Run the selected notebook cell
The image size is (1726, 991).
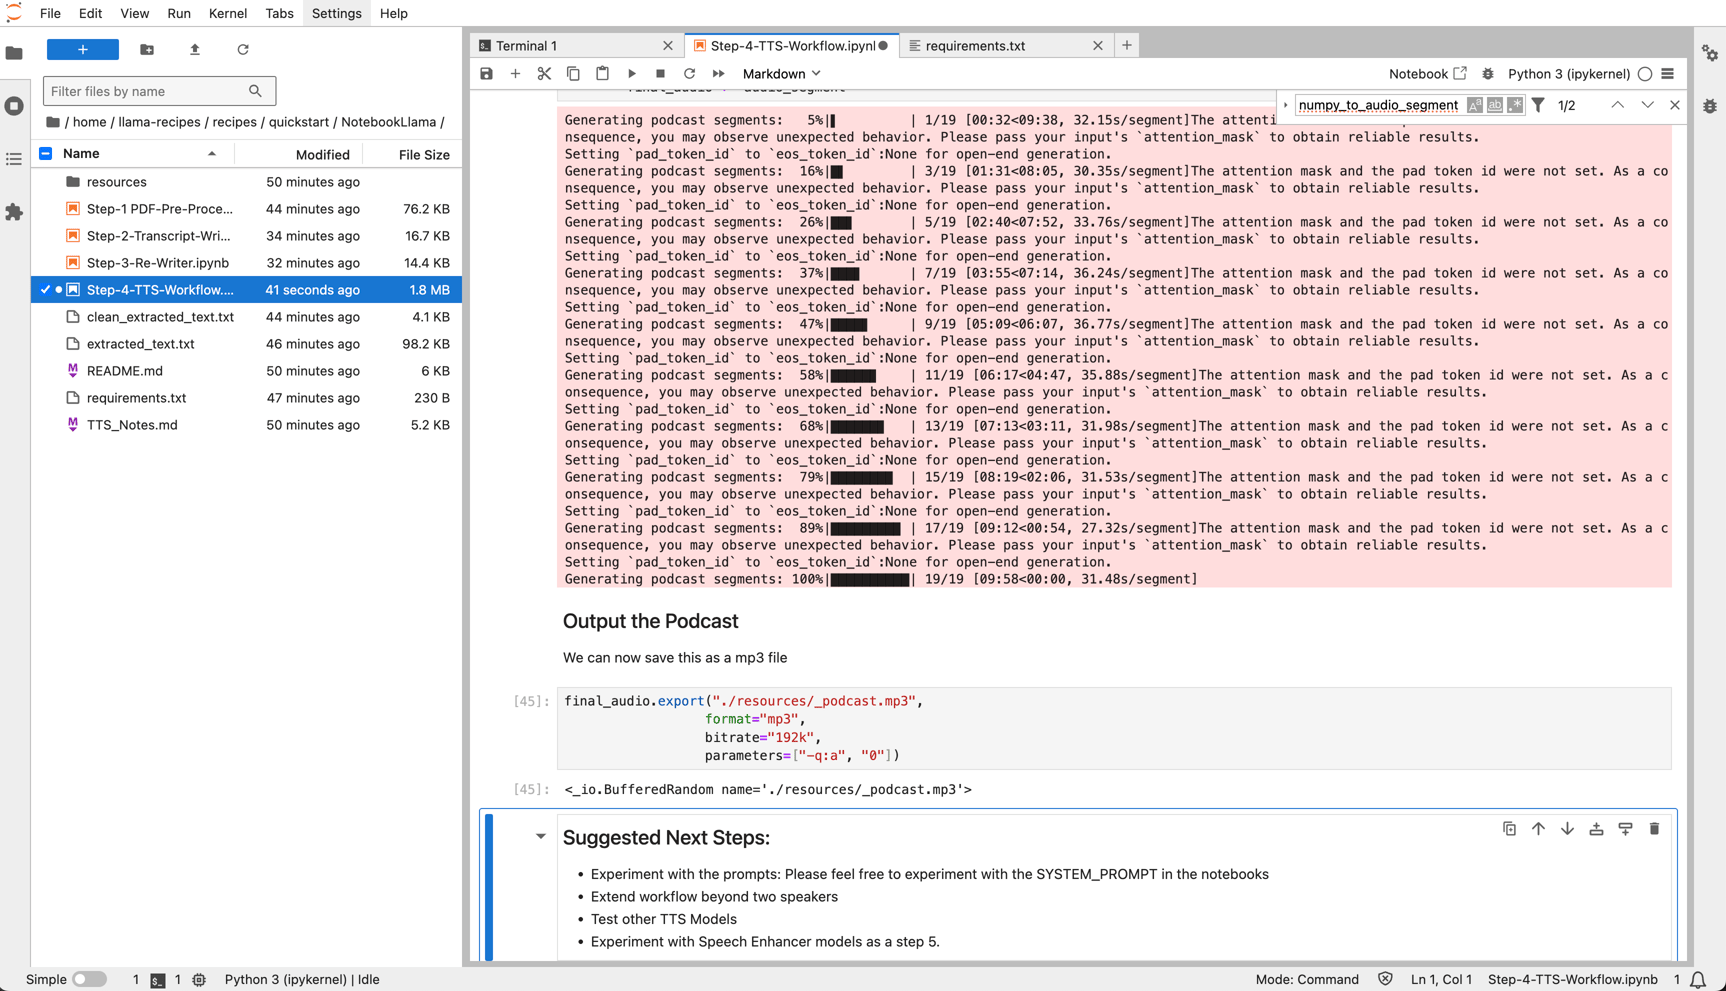[x=631, y=73]
